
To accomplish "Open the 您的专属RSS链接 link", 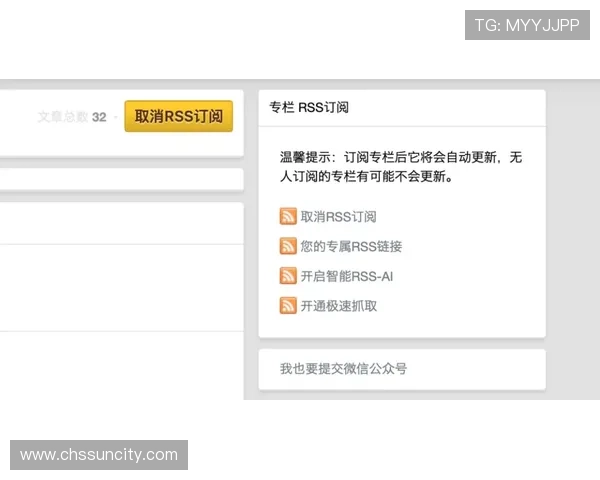I will [351, 246].
